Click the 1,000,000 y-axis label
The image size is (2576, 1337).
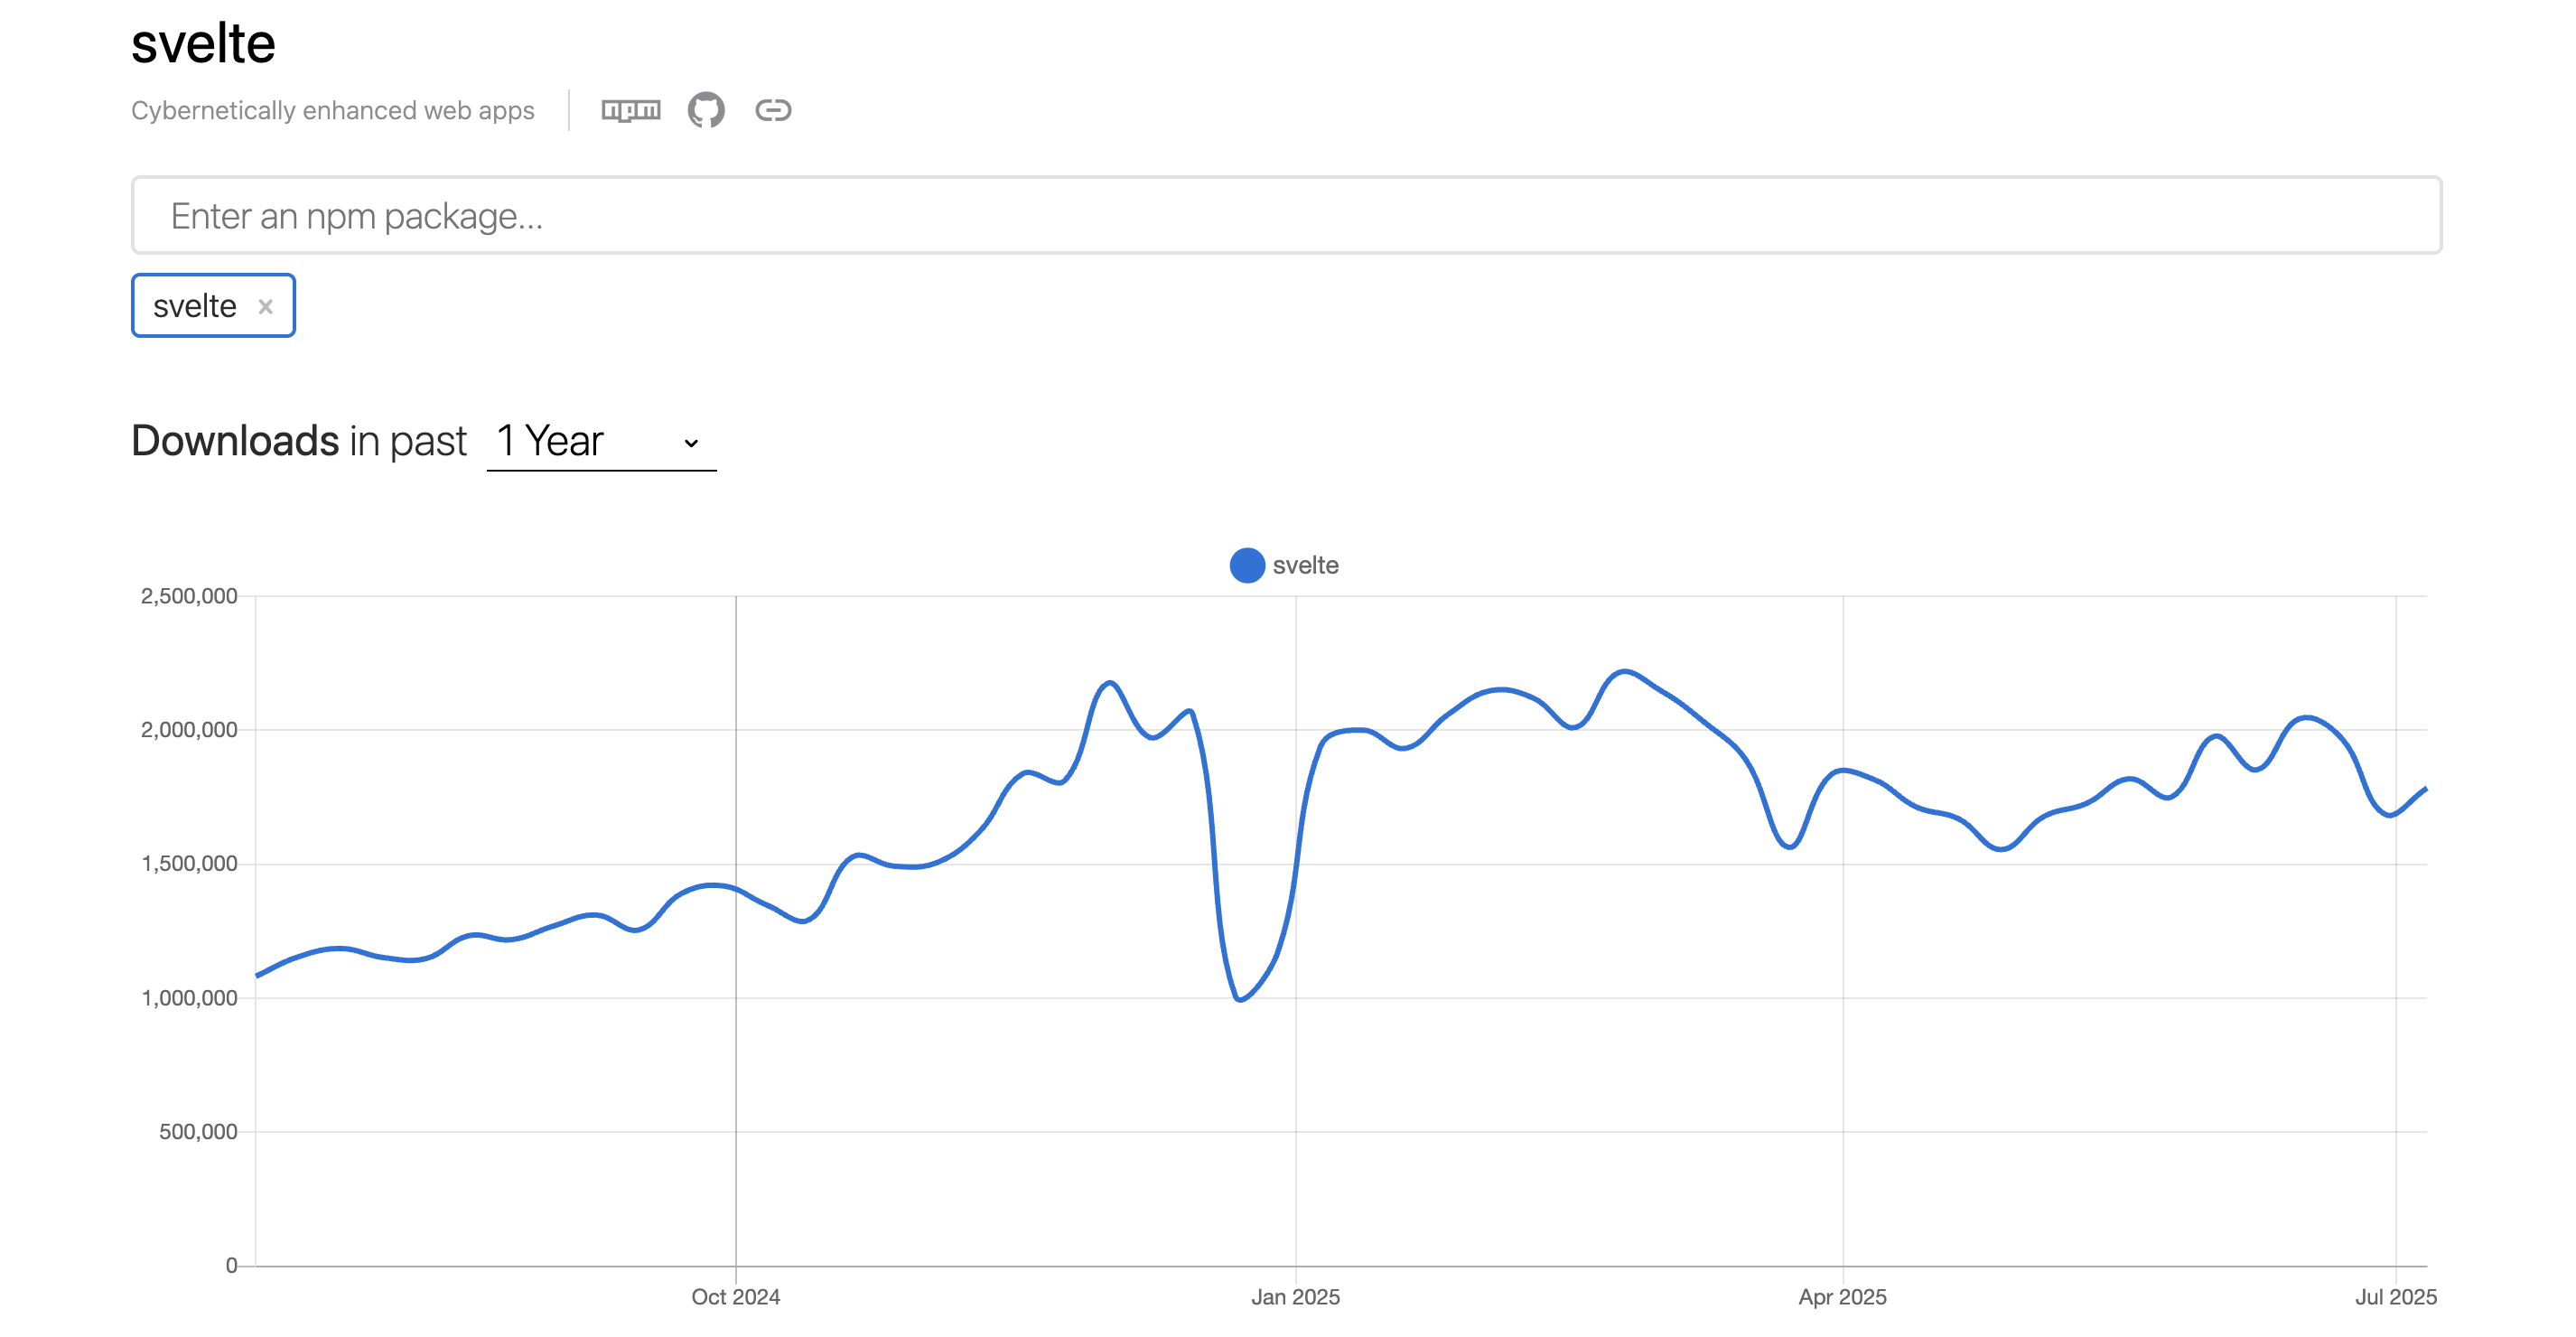point(189,998)
